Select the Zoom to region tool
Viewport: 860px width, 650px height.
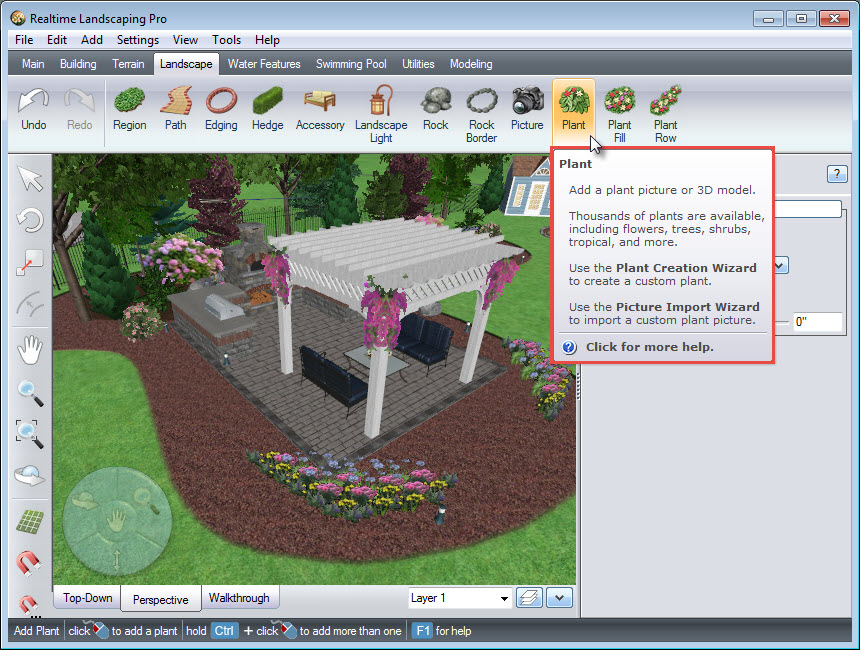pyautogui.click(x=30, y=434)
